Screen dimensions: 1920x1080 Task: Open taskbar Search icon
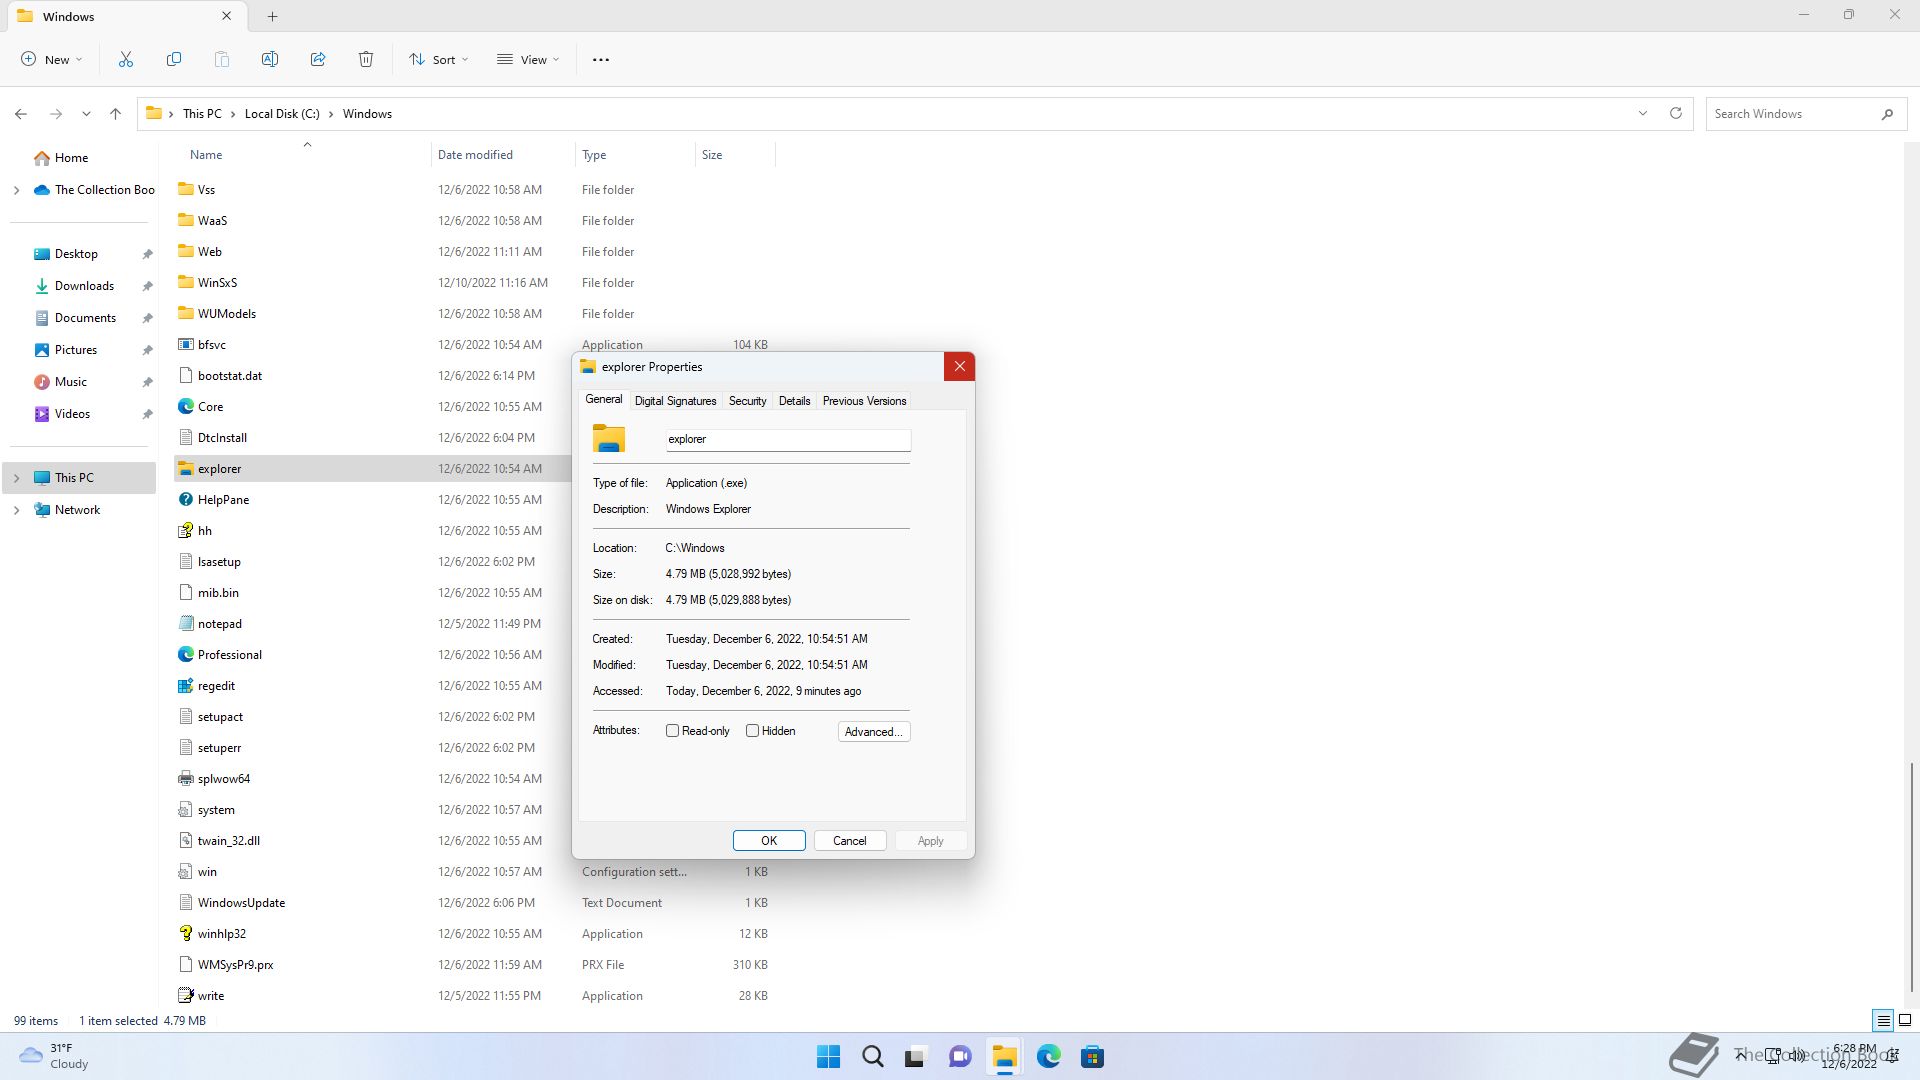[872, 1057]
